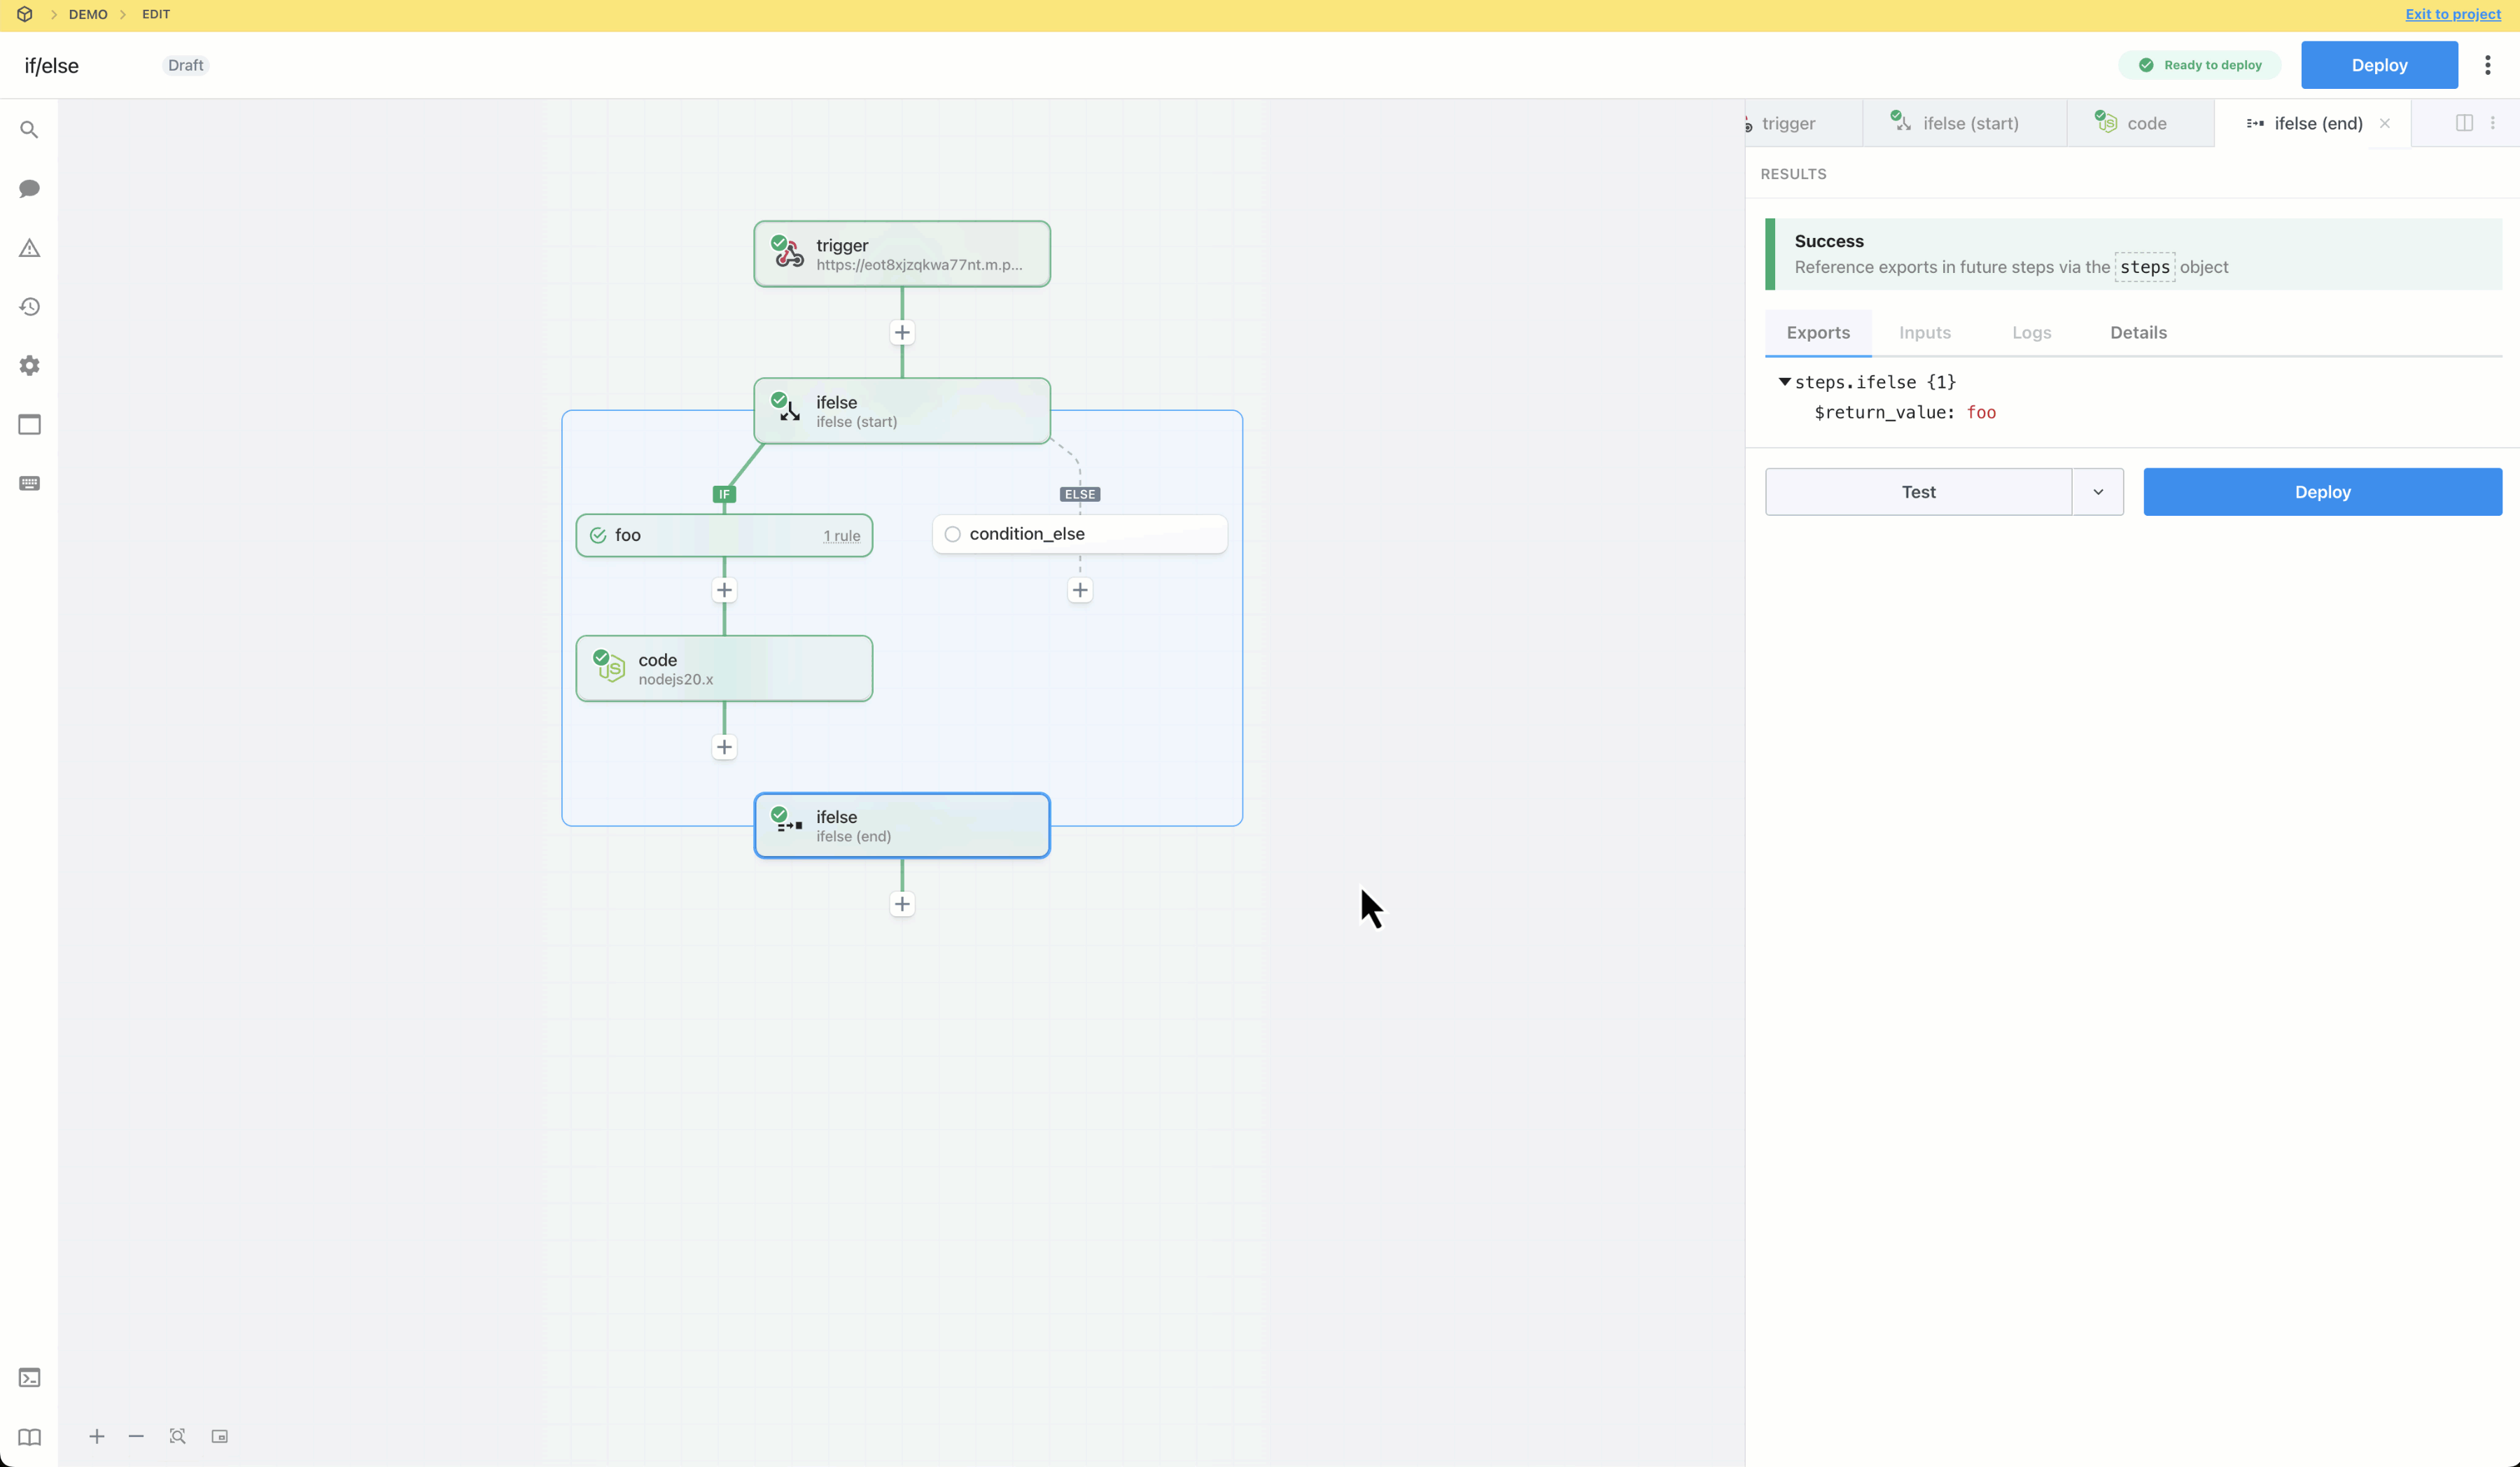Select the condition_else radio circle

952,535
